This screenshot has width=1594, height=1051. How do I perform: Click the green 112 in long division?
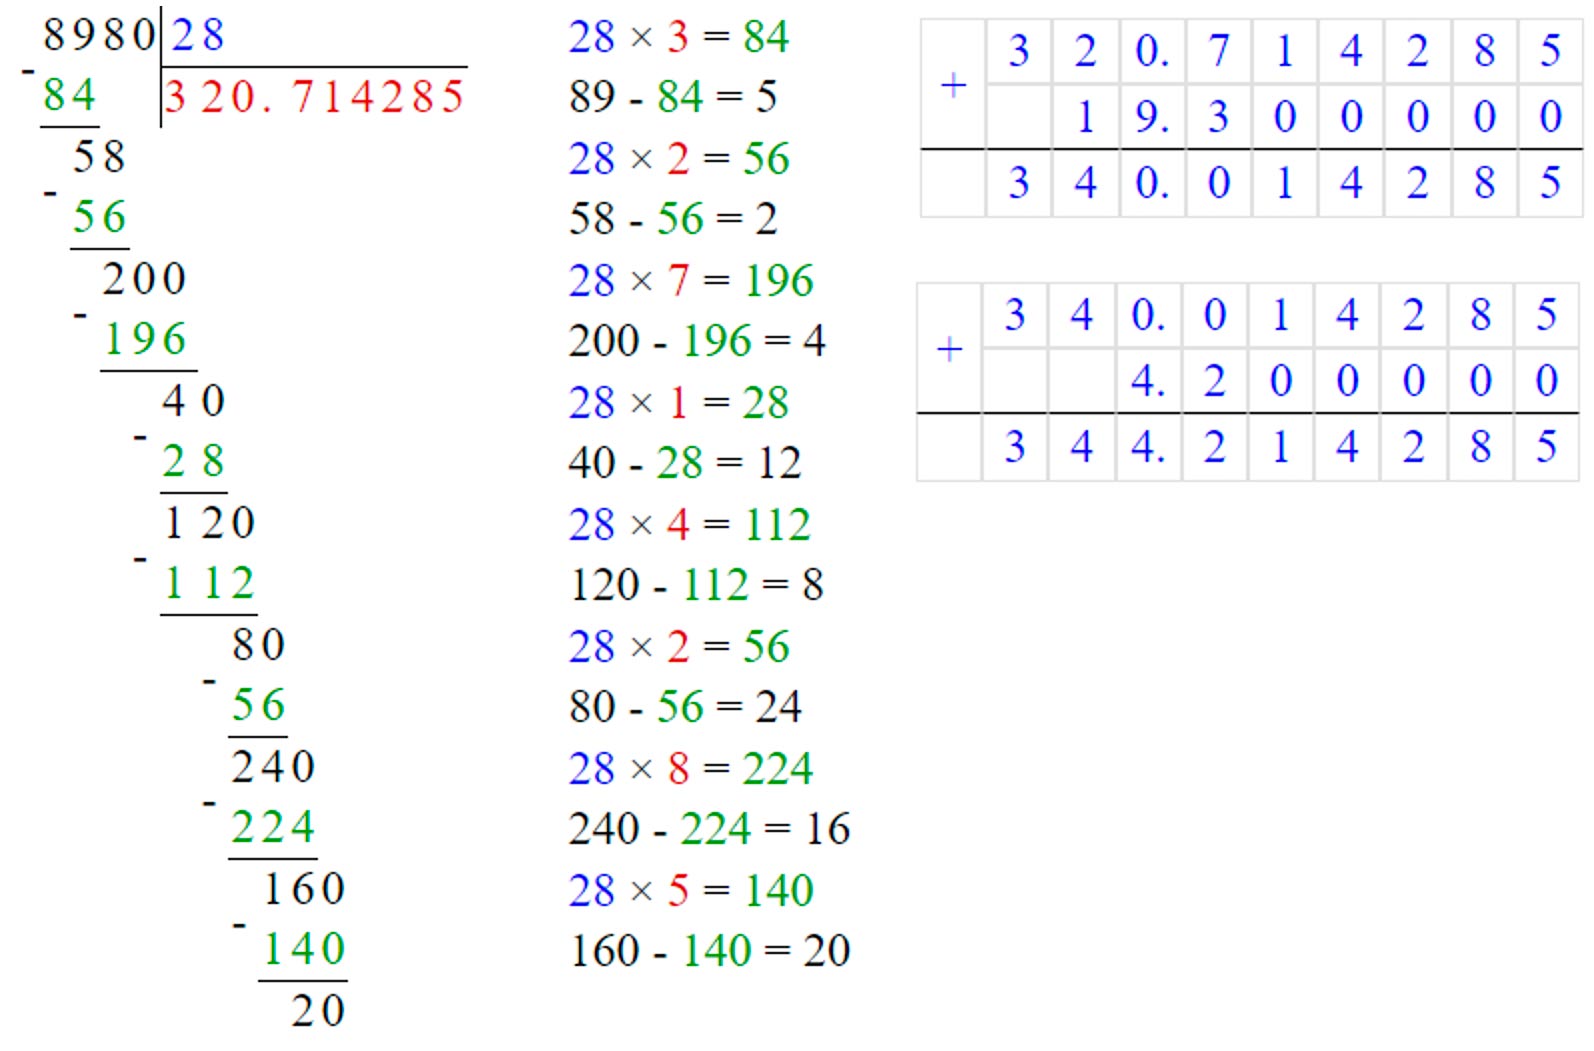pyautogui.click(x=209, y=584)
